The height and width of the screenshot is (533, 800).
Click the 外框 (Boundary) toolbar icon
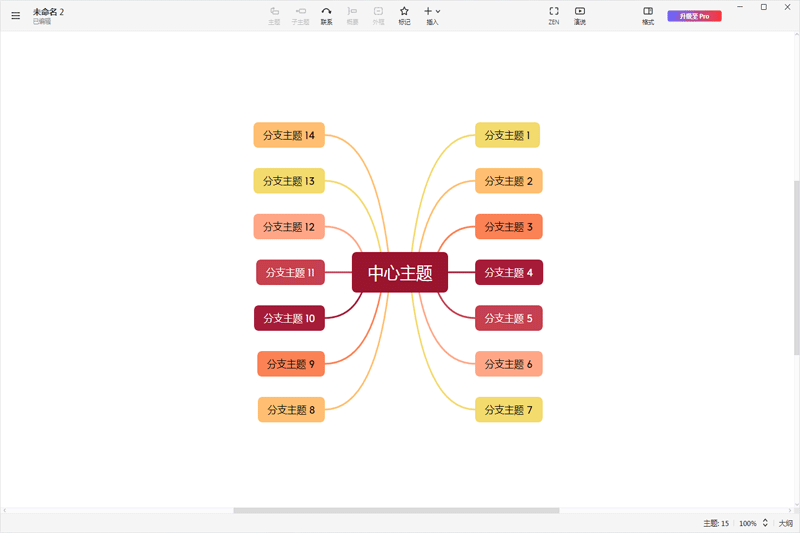[x=378, y=15]
